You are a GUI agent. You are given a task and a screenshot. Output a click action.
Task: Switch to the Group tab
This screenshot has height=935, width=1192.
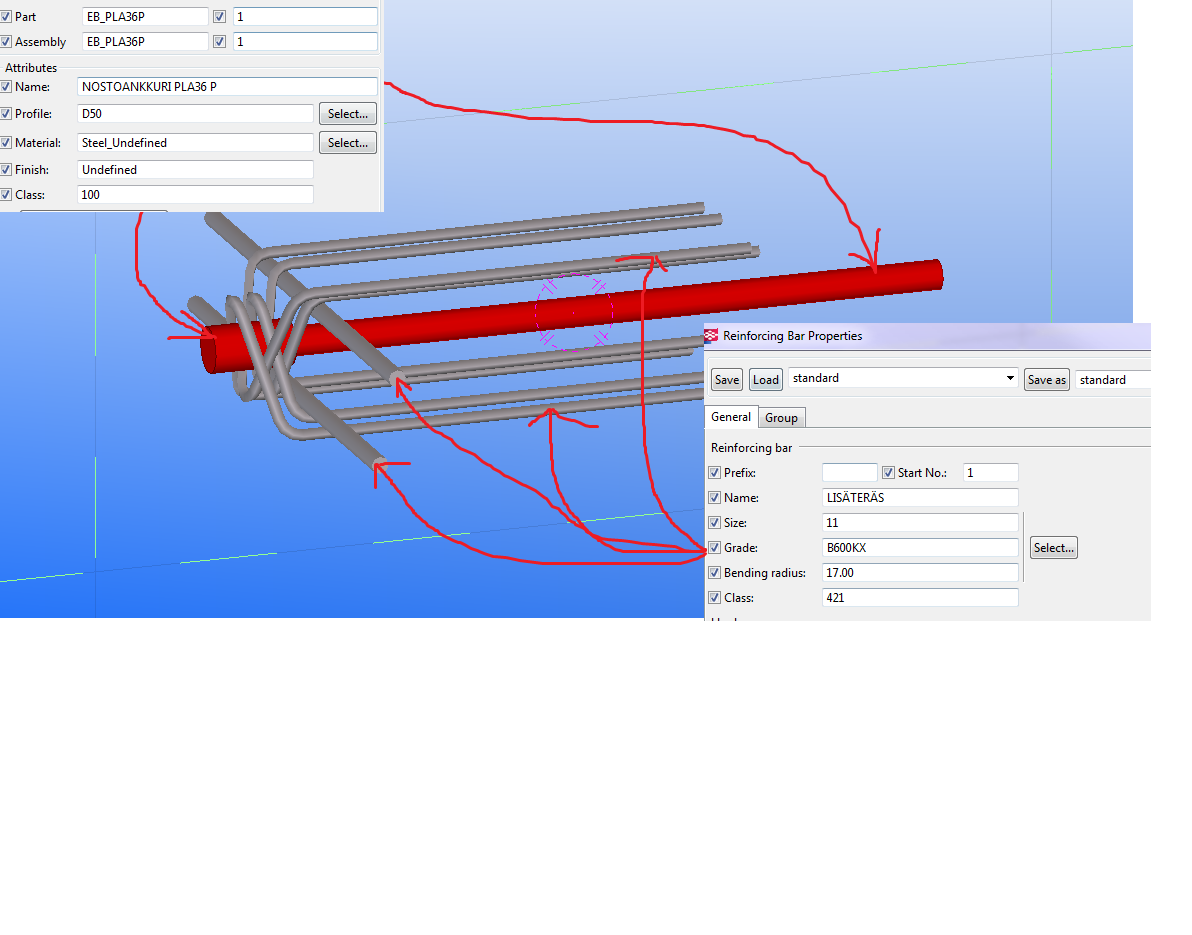pyautogui.click(x=781, y=418)
